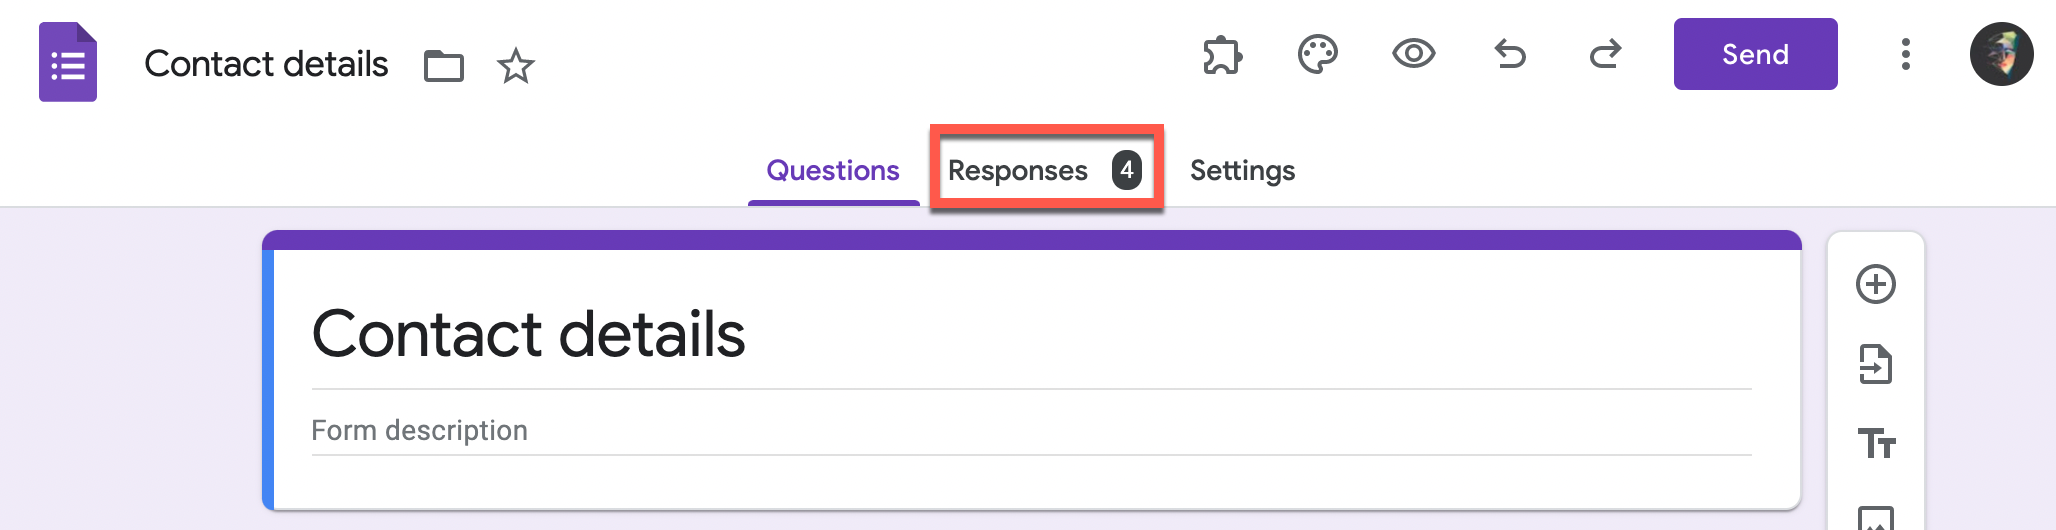2056x530 pixels.
Task: Click the Form description field
Action: (x=1032, y=431)
